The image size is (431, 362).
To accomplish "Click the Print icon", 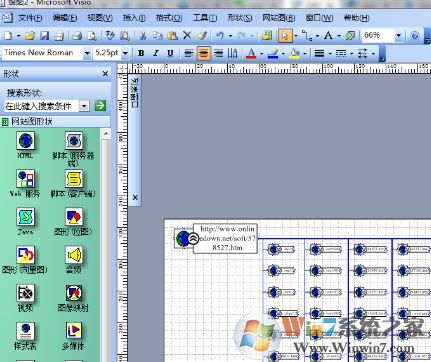I will coord(77,35).
